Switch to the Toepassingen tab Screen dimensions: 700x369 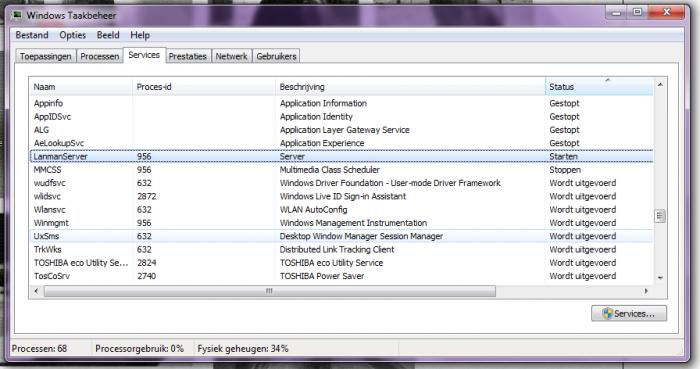pos(46,57)
